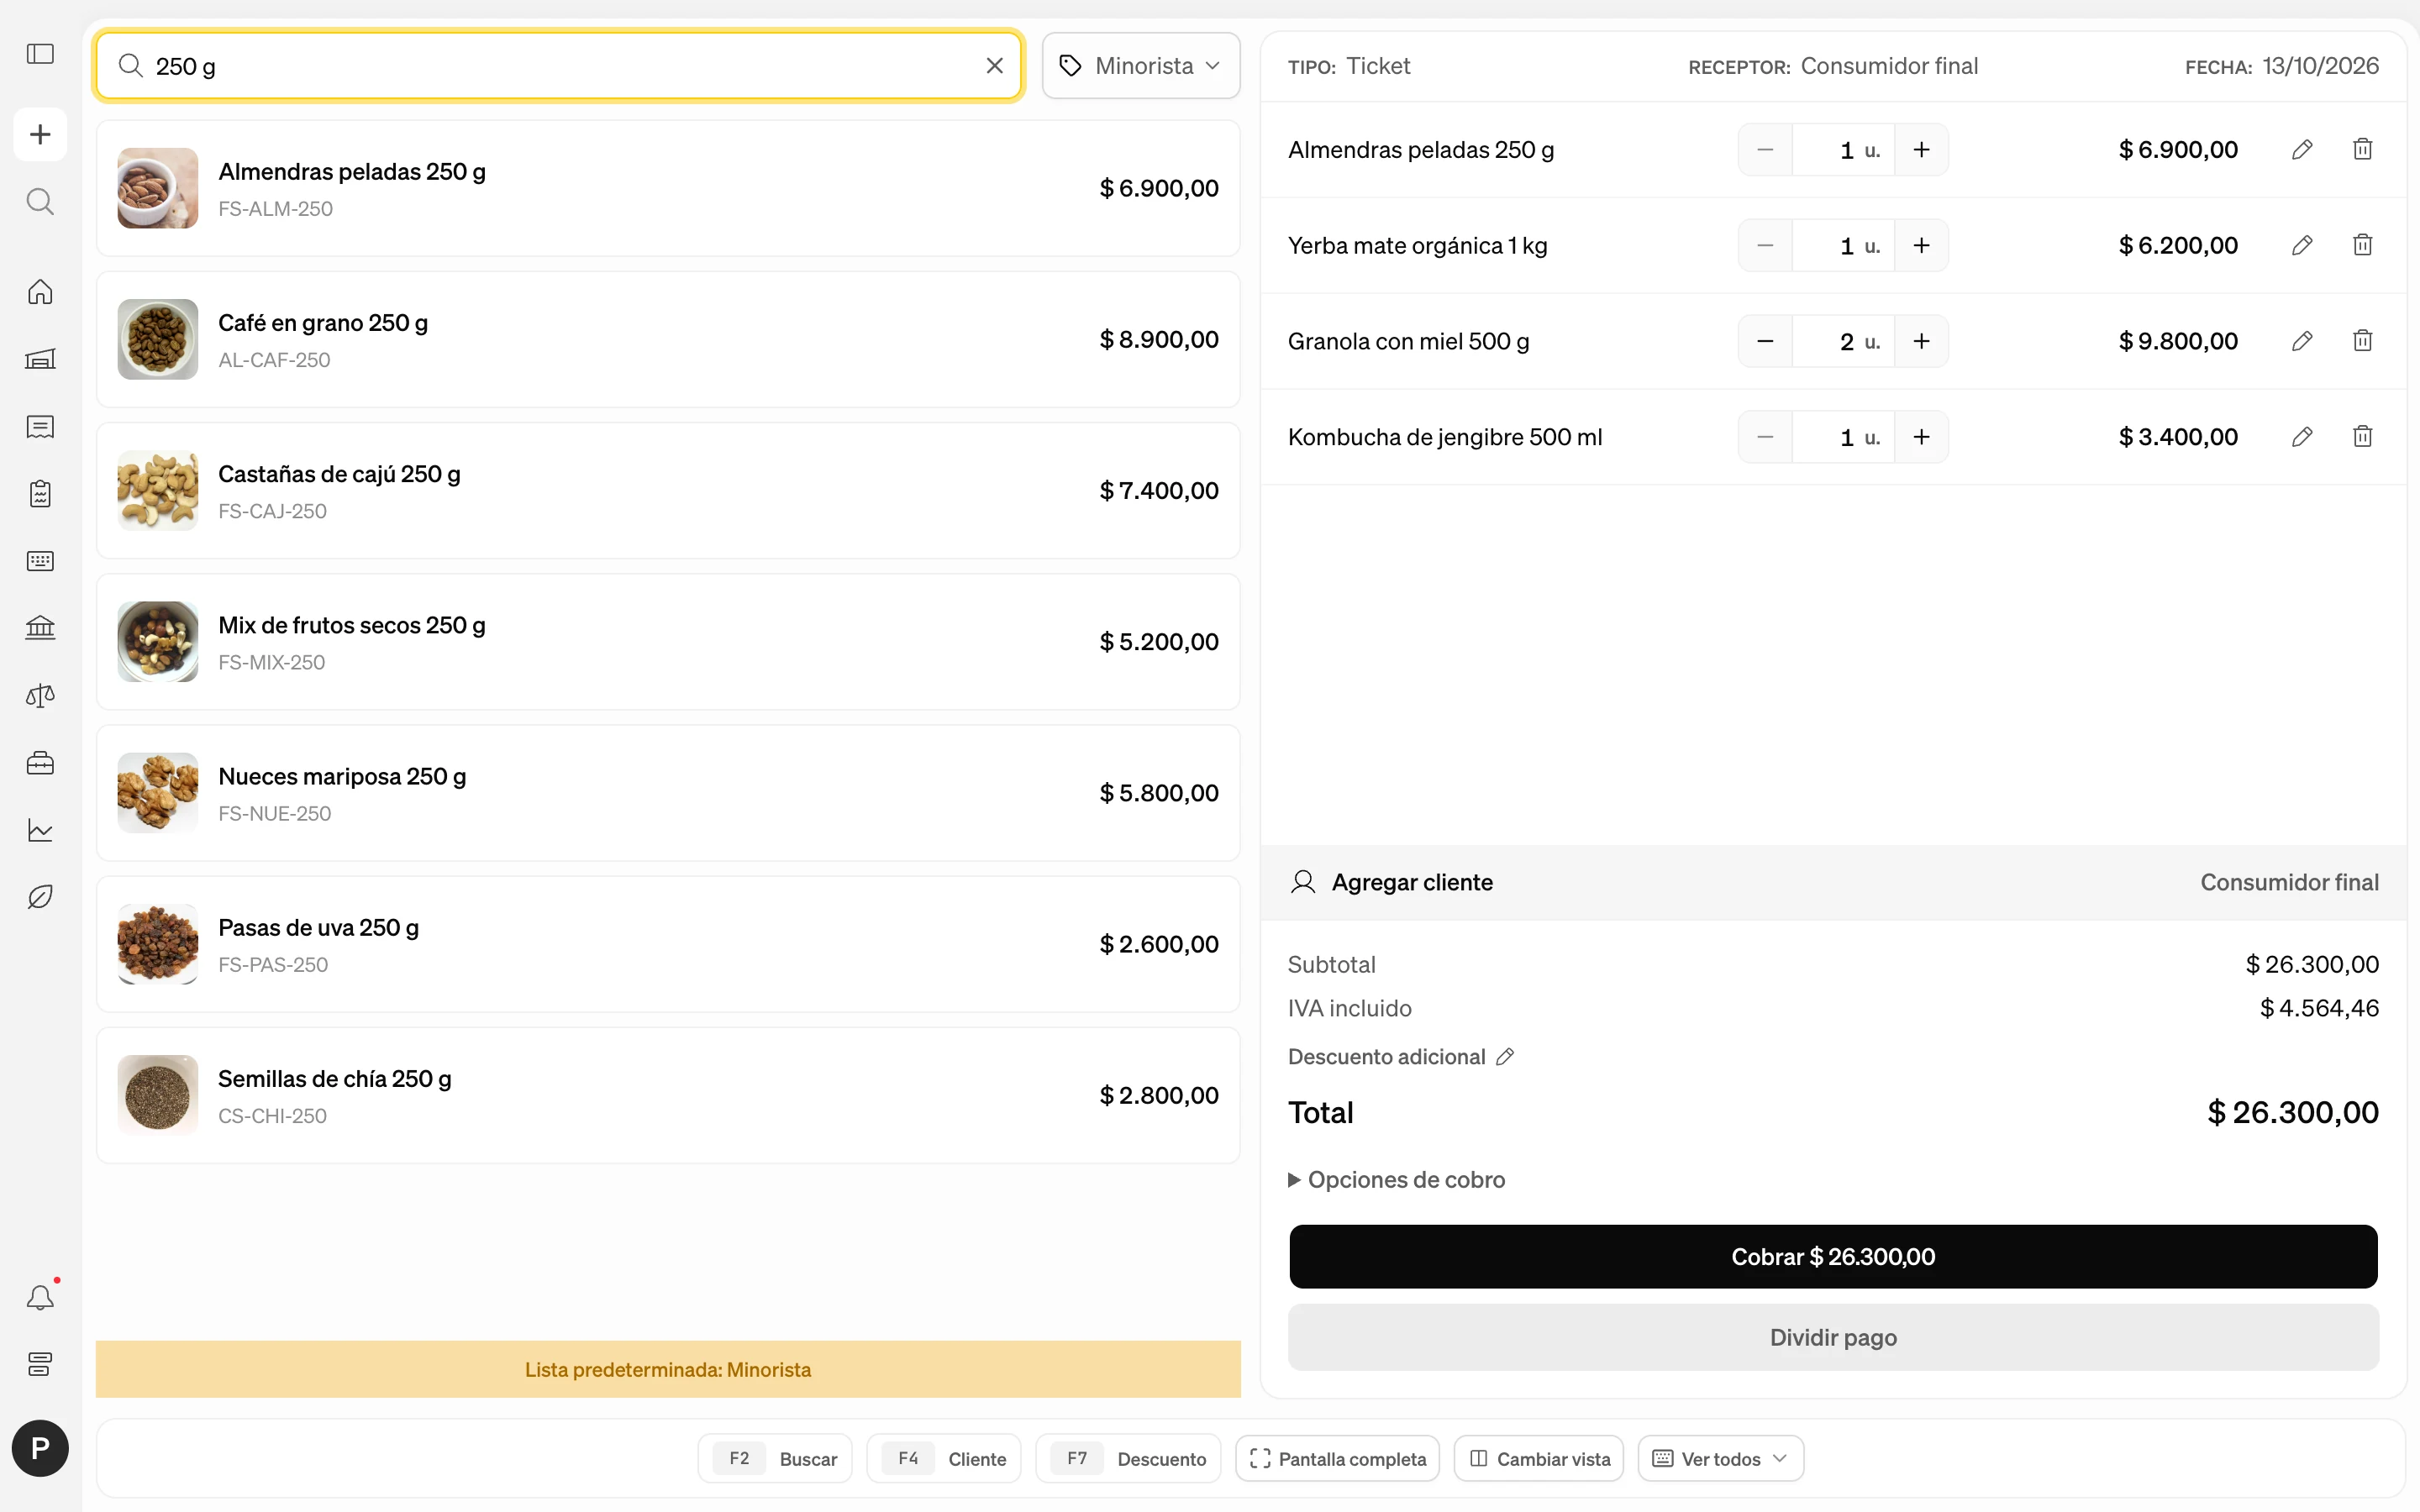Add Semillas de chía 250 g product
Viewport: 2420px width, 1512px height.
click(x=668, y=1095)
